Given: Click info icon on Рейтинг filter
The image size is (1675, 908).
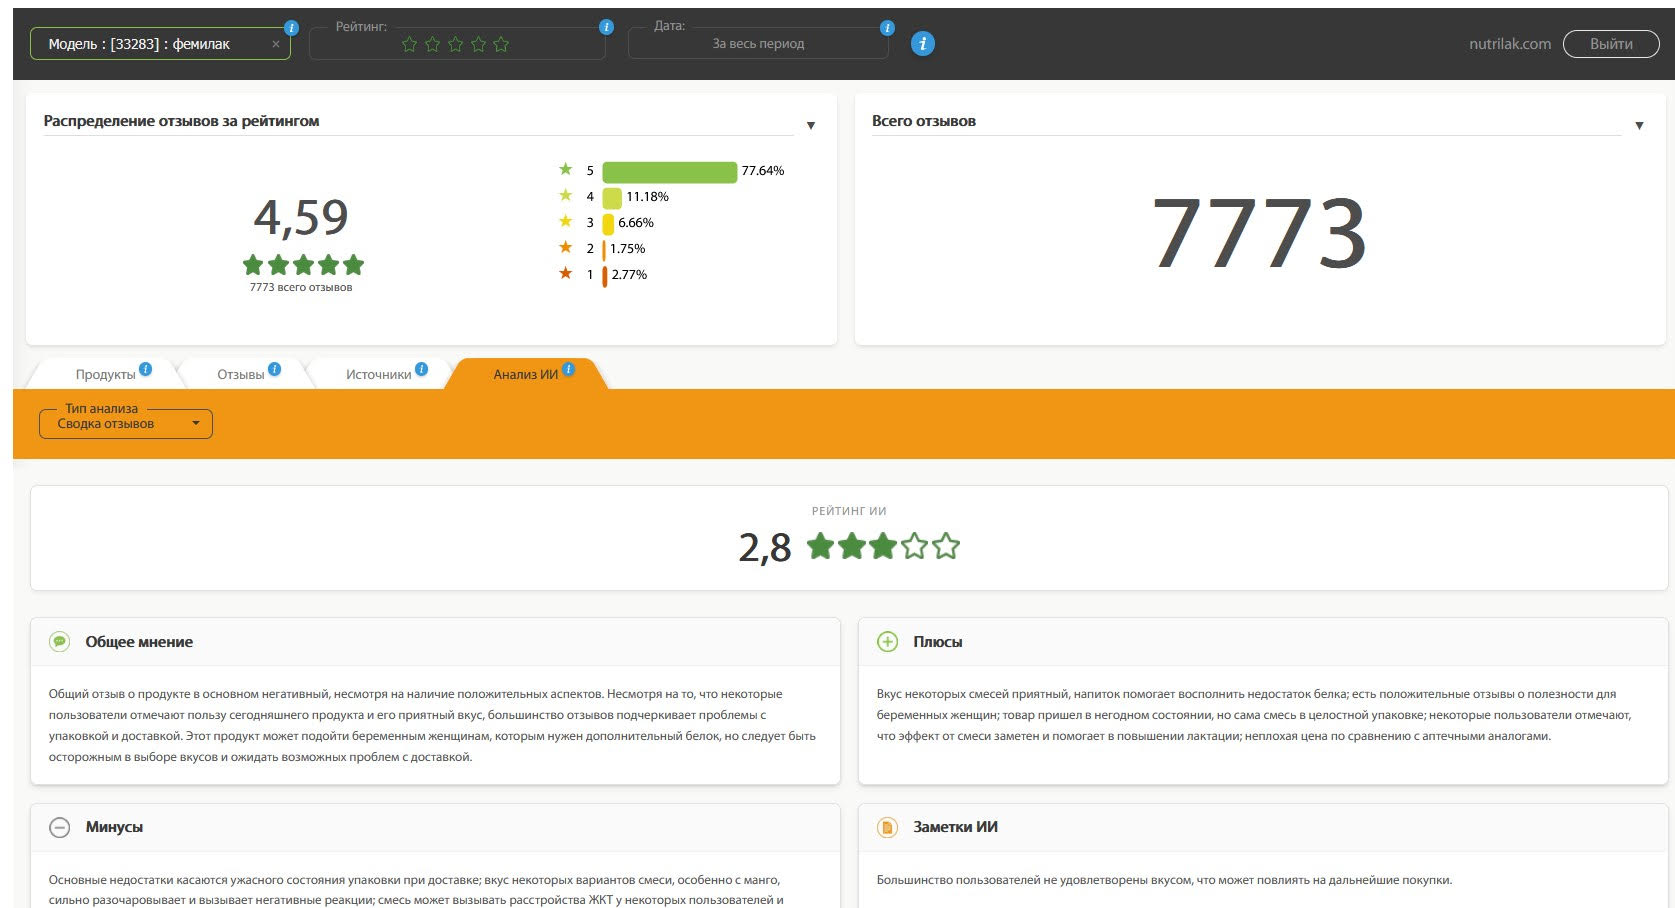Looking at the screenshot, I should point(606,28).
